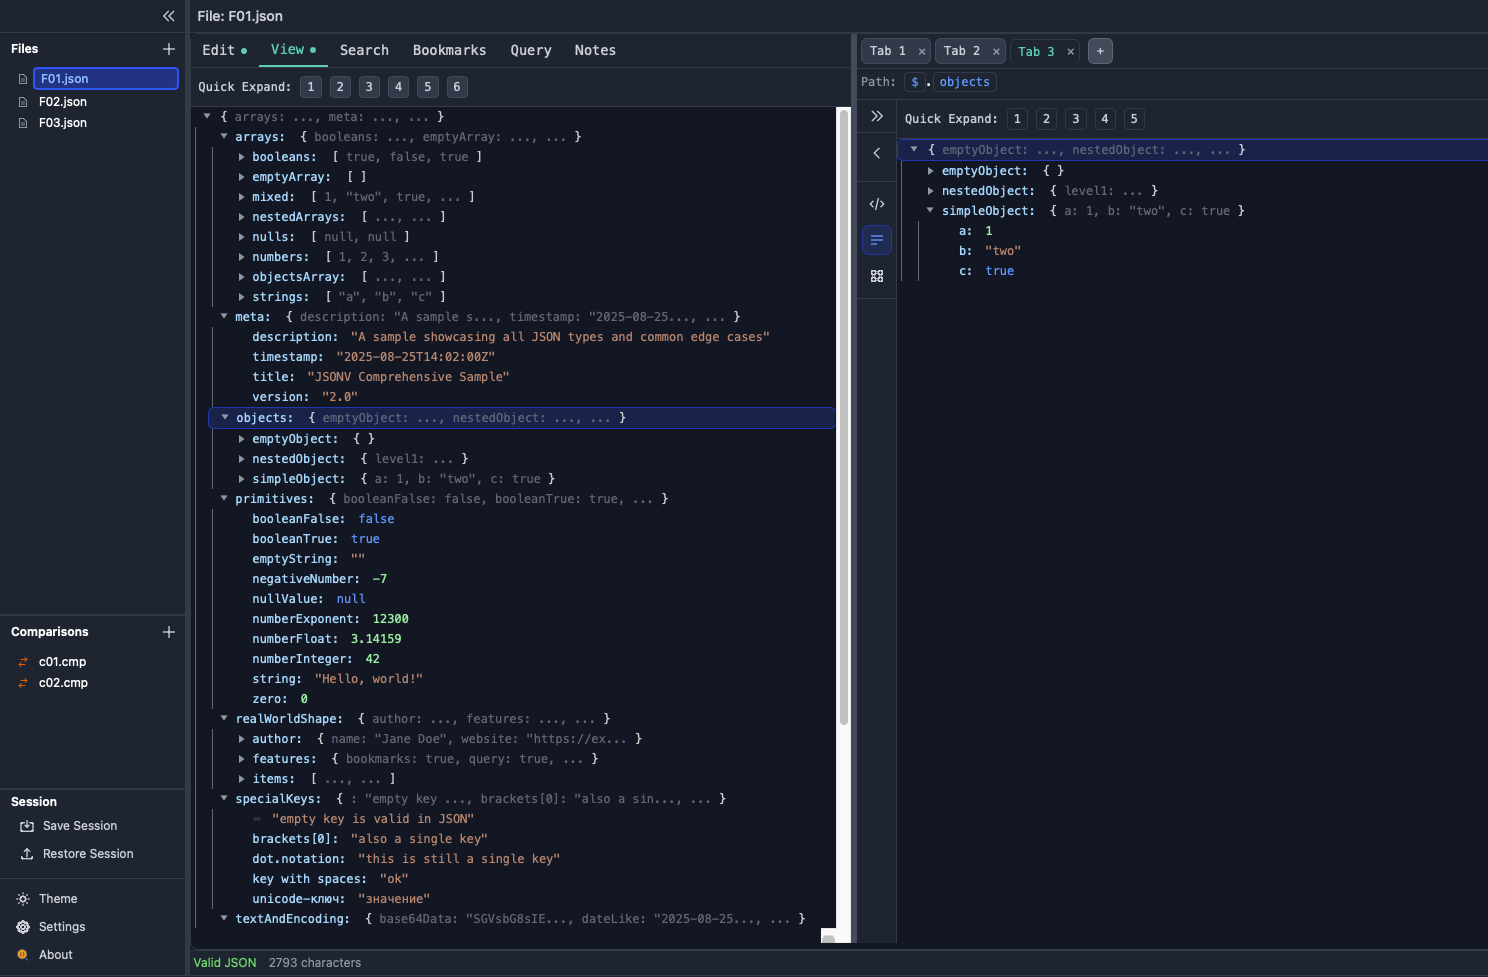This screenshot has width=1488, height=977.
Task: Expand the nulls array node
Action: click(241, 236)
